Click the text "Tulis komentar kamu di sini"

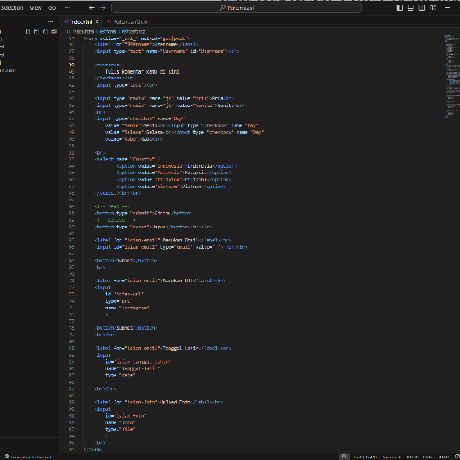click(142, 72)
